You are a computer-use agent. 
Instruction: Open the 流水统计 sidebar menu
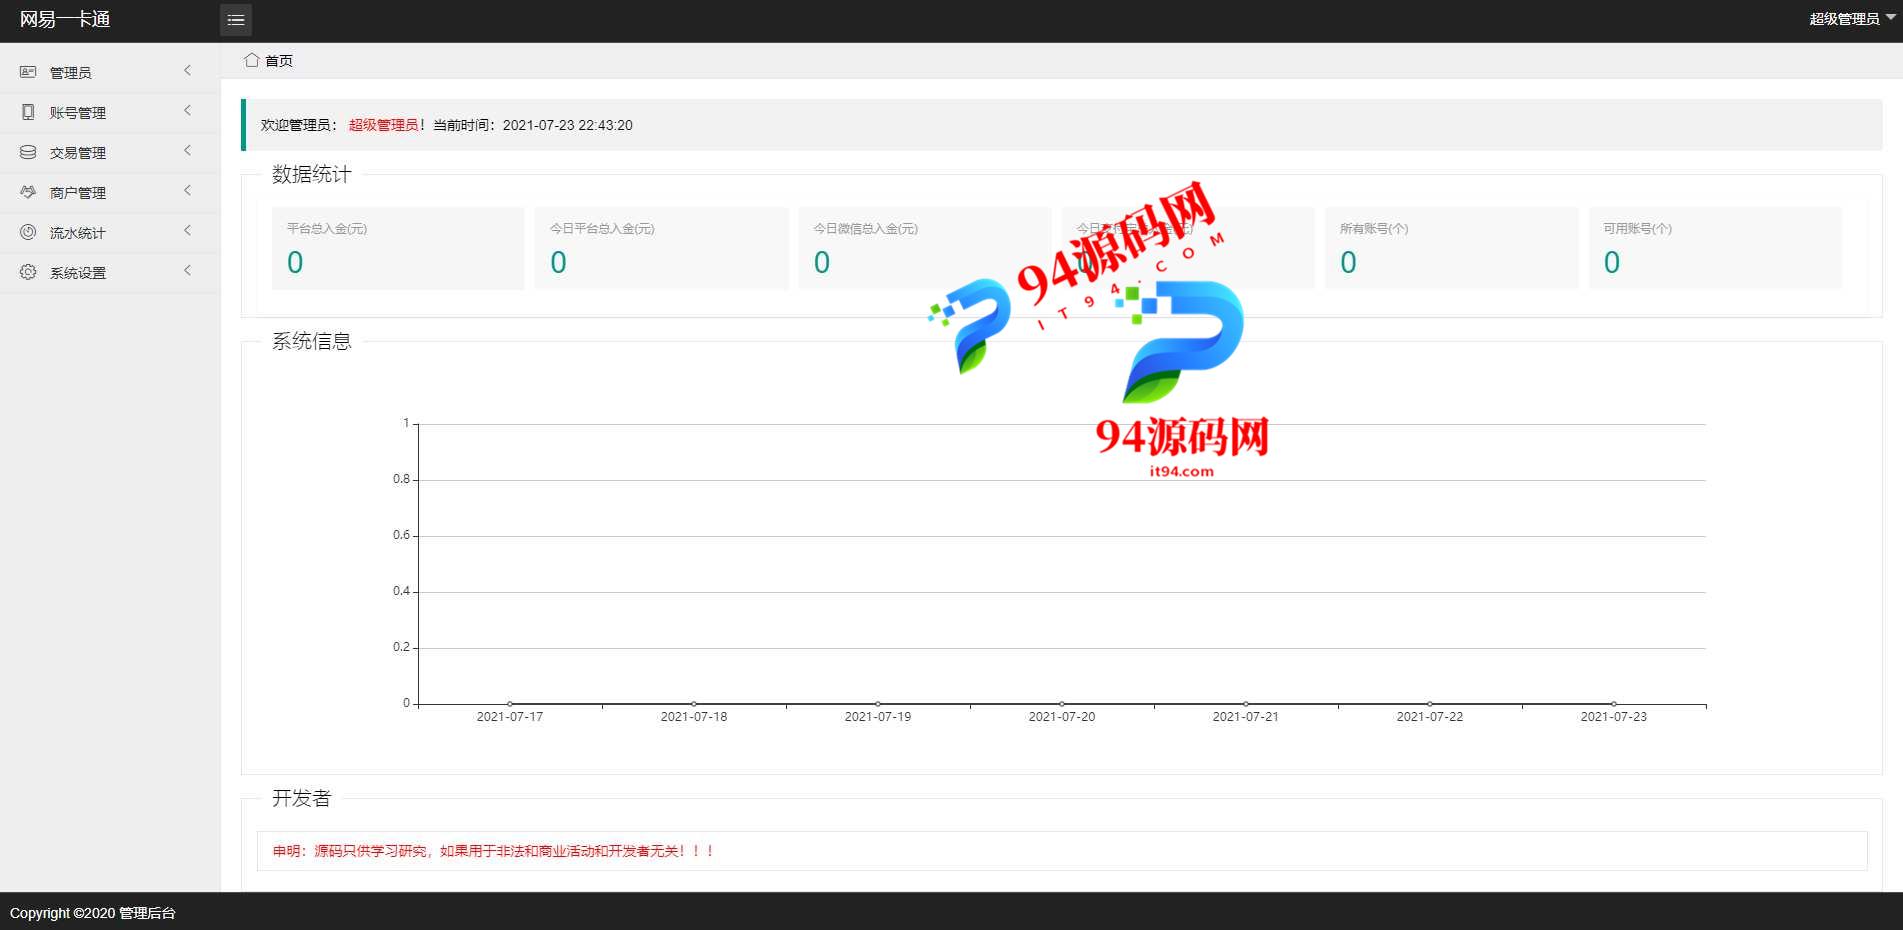(x=110, y=232)
